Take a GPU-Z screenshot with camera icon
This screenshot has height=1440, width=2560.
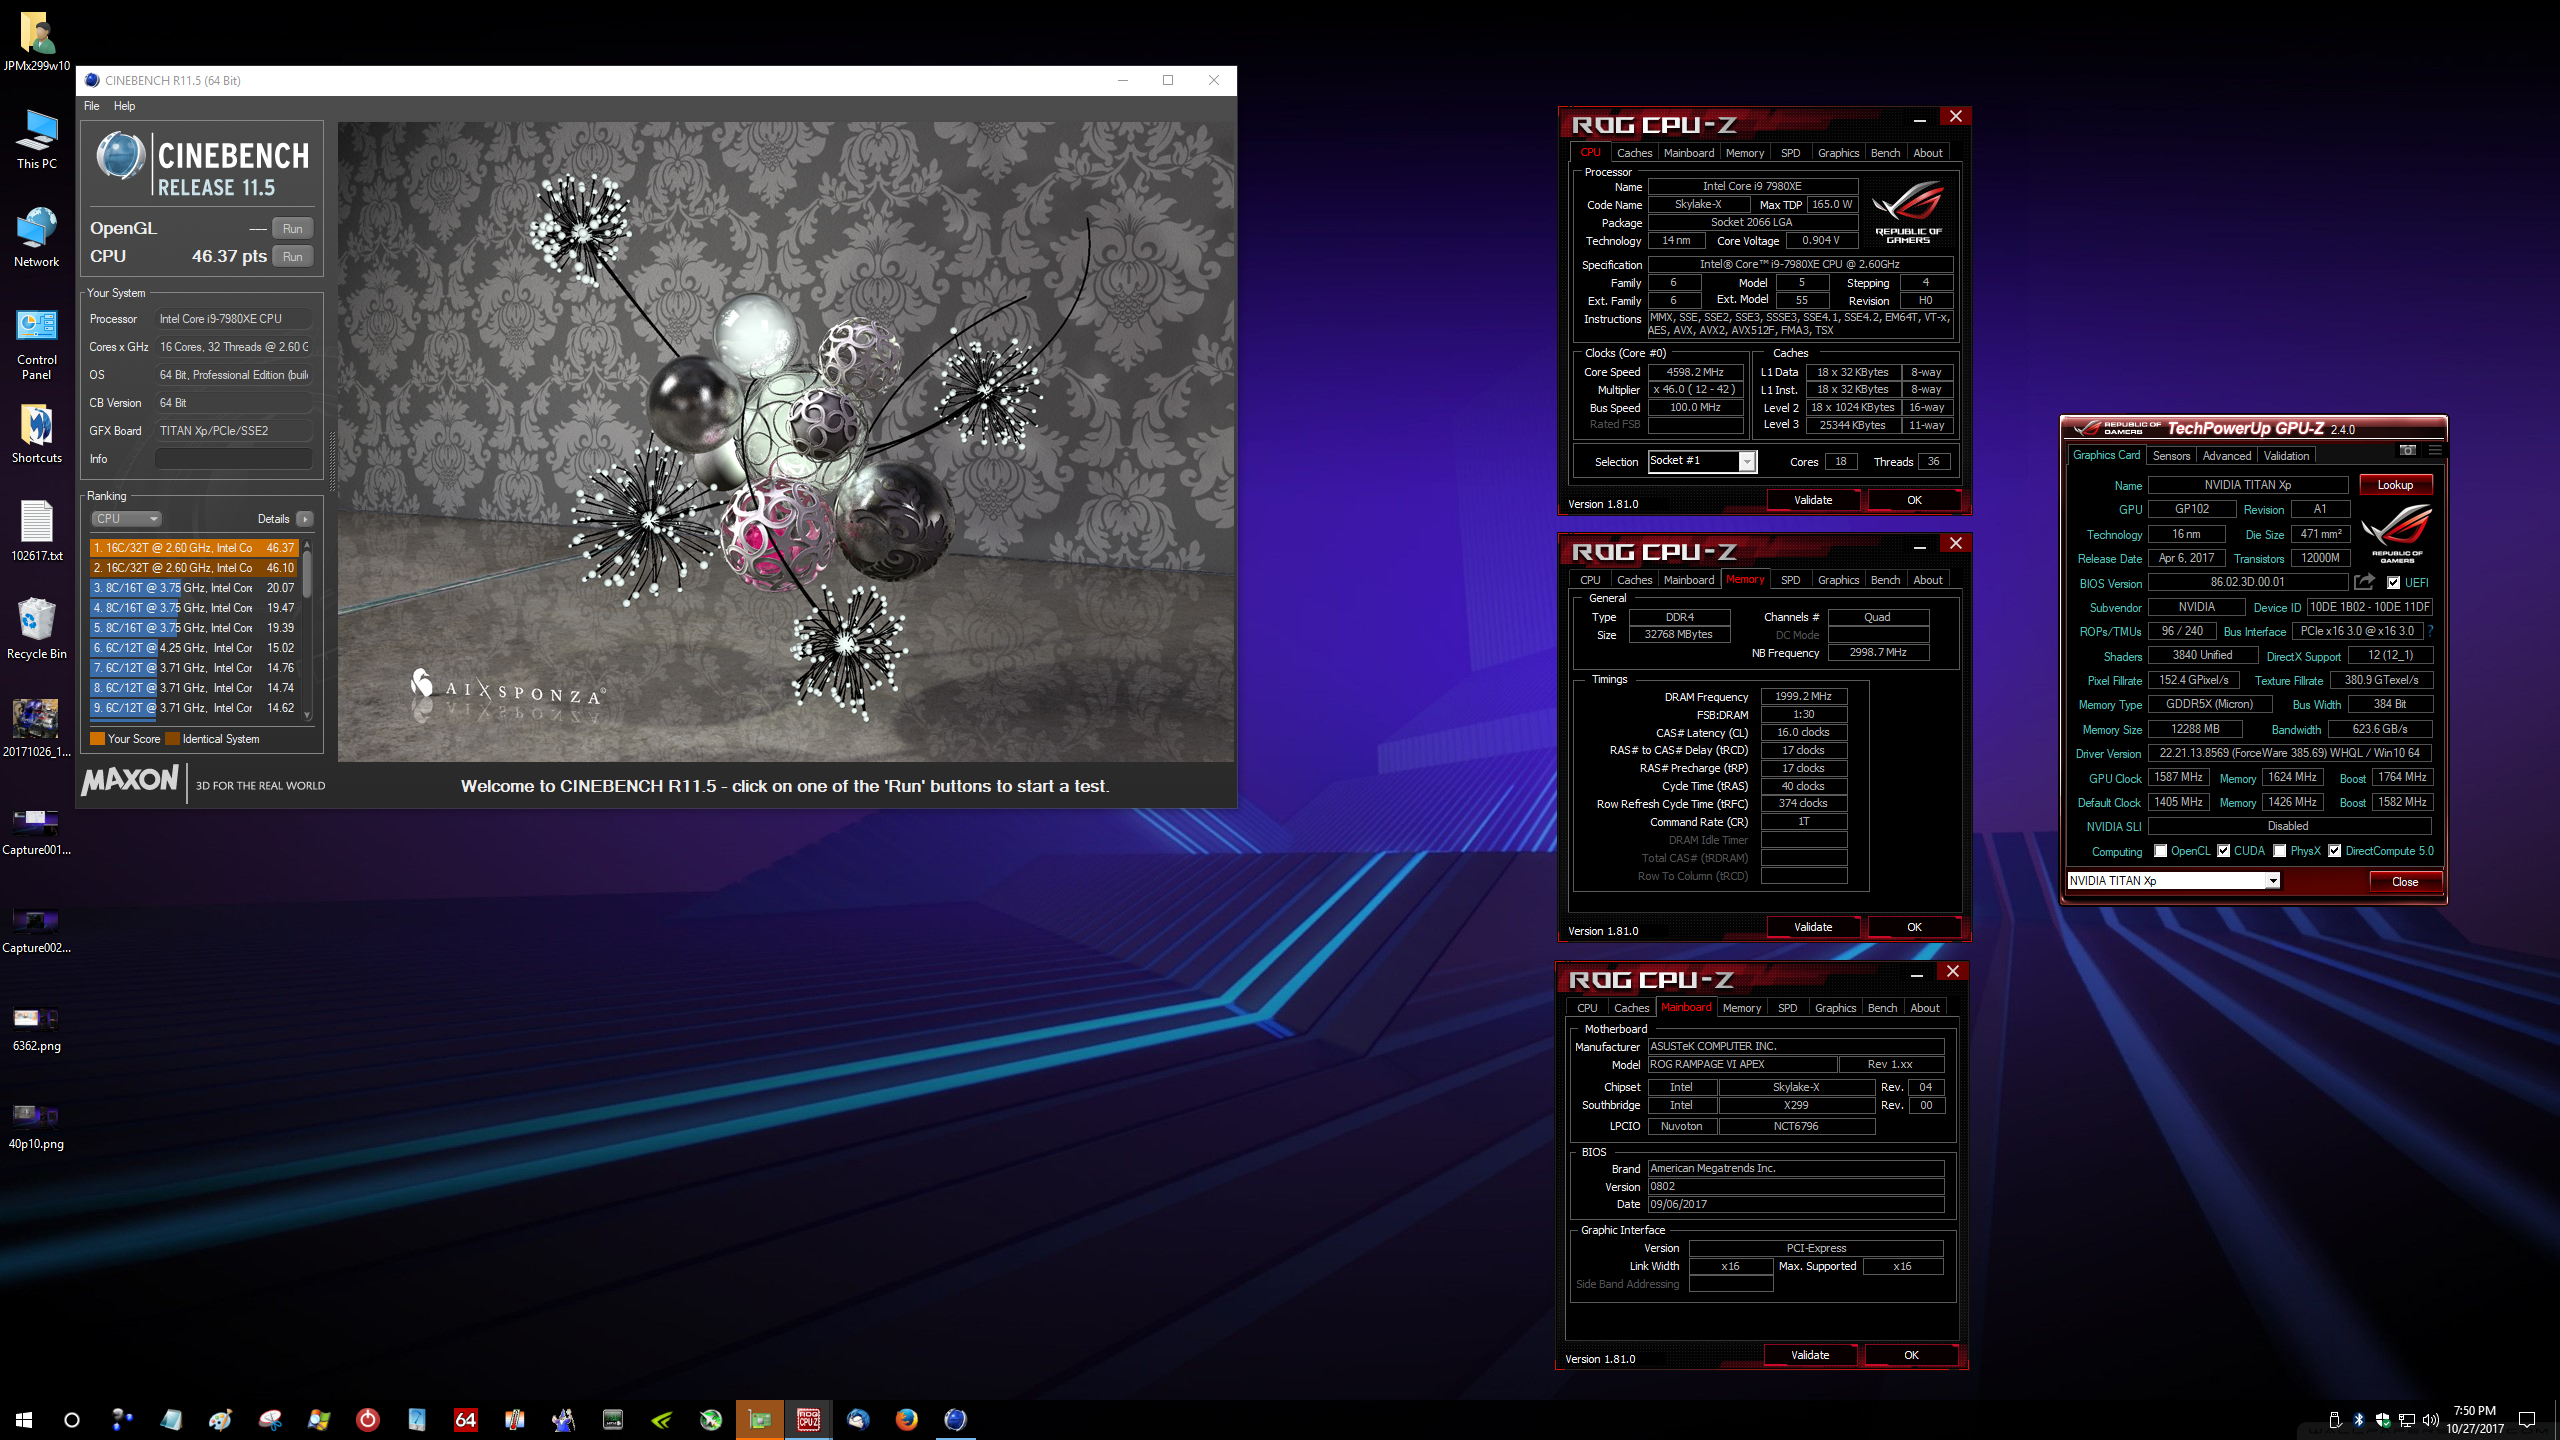(x=2407, y=450)
